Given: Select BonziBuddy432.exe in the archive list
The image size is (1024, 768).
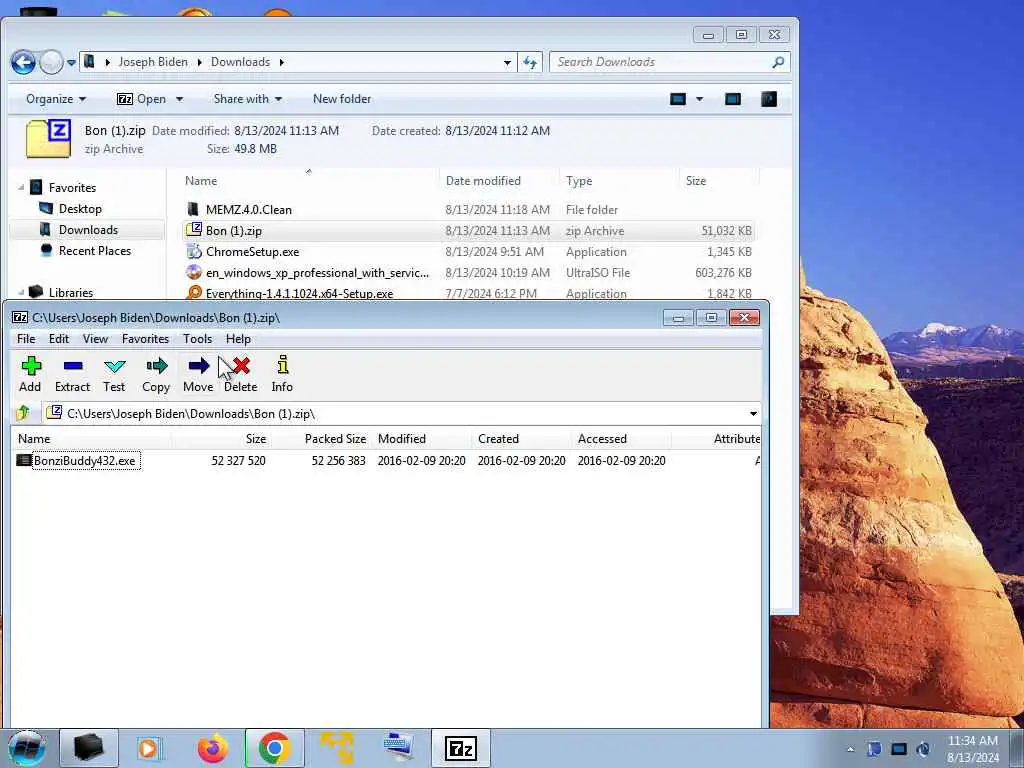Looking at the screenshot, I should tap(85, 461).
